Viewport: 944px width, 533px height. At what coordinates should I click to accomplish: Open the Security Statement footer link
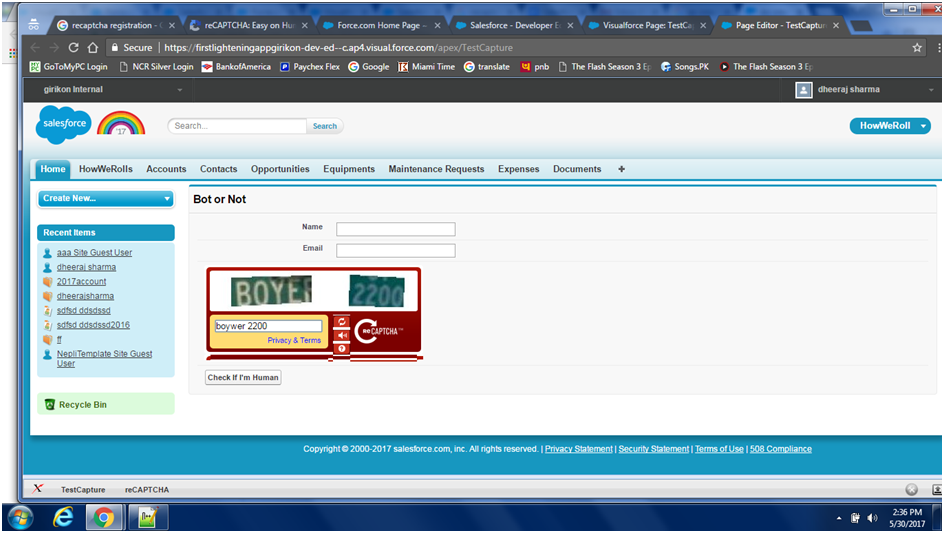(x=653, y=449)
